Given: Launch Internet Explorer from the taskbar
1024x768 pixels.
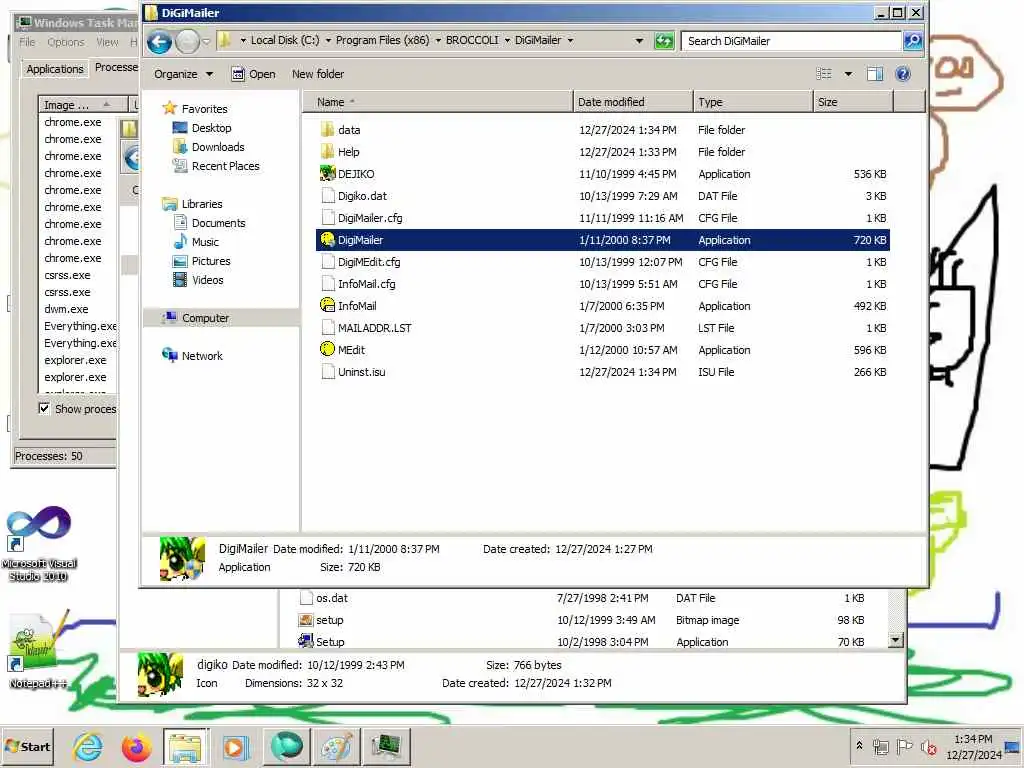Looking at the screenshot, I should 88,746.
